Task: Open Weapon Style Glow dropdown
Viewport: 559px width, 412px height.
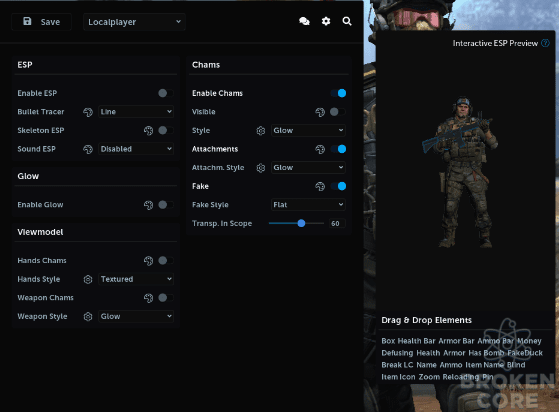Action: [136, 316]
